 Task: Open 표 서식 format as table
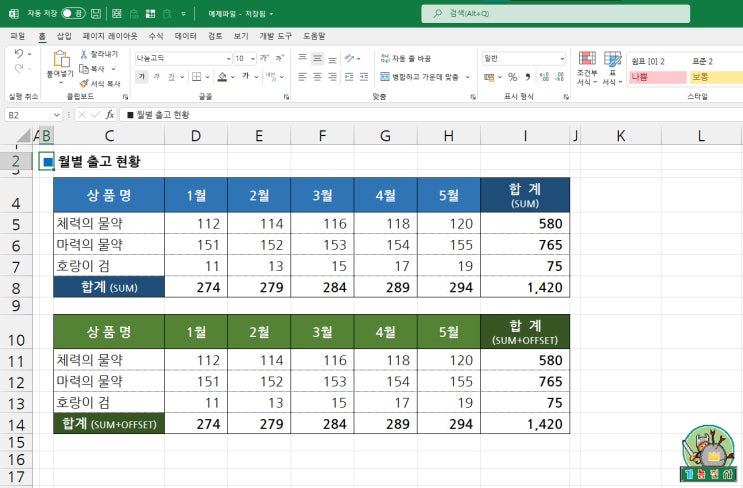612,68
